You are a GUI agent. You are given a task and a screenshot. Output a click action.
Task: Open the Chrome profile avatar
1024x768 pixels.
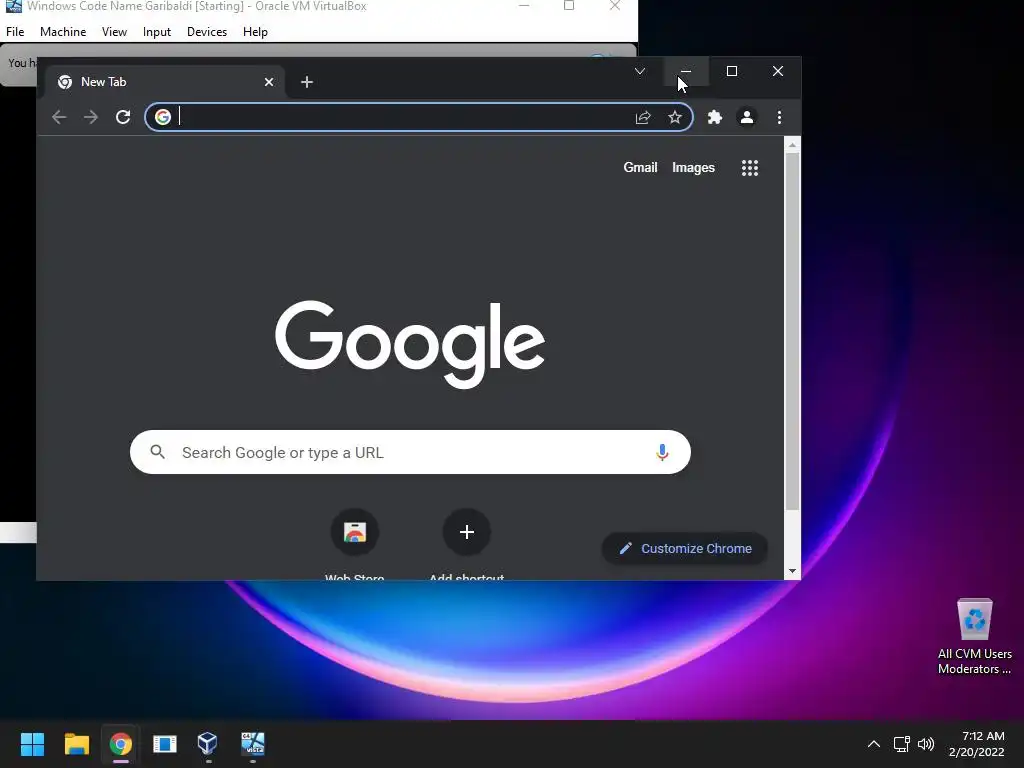[x=747, y=118]
